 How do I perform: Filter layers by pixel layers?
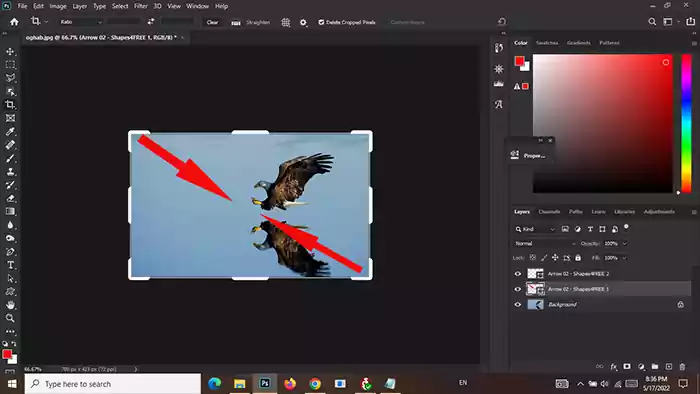[x=565, y=229]
